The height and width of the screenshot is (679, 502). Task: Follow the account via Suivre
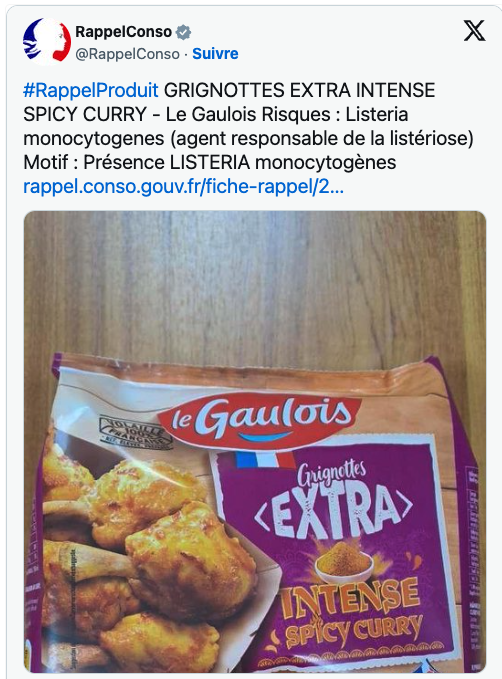(x=215, y=54)
